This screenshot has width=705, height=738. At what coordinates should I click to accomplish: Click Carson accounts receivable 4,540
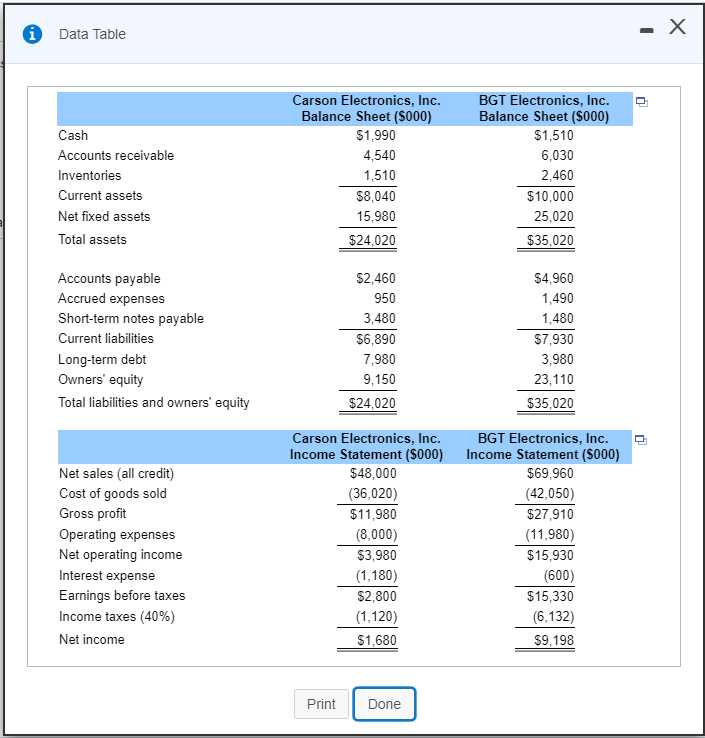point(379,155)
